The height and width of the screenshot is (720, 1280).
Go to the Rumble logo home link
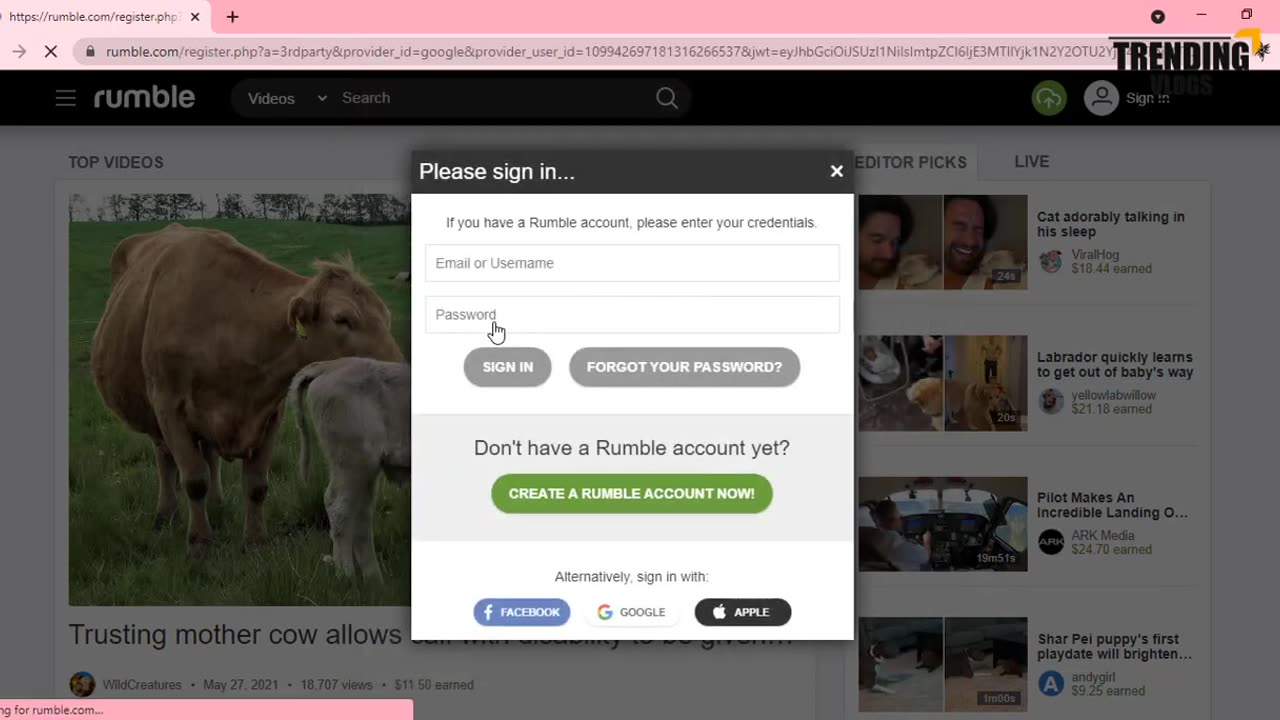[144, 97]
